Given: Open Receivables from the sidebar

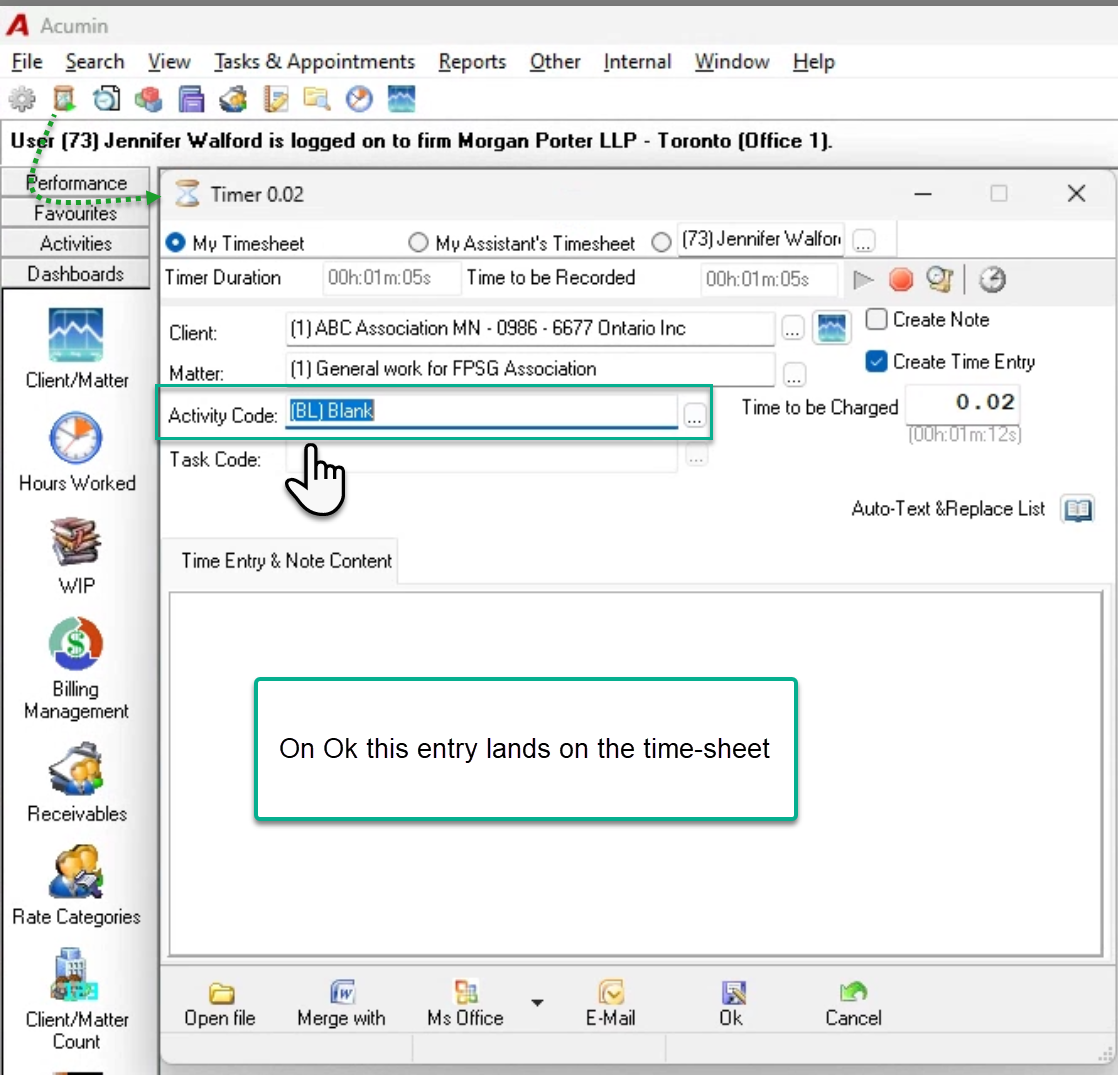Looking at the screenshot, I should 76,783.
